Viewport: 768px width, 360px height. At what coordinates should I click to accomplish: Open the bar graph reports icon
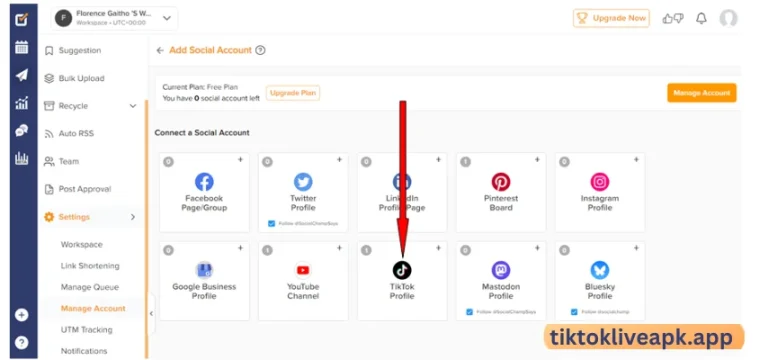(22, 158)
